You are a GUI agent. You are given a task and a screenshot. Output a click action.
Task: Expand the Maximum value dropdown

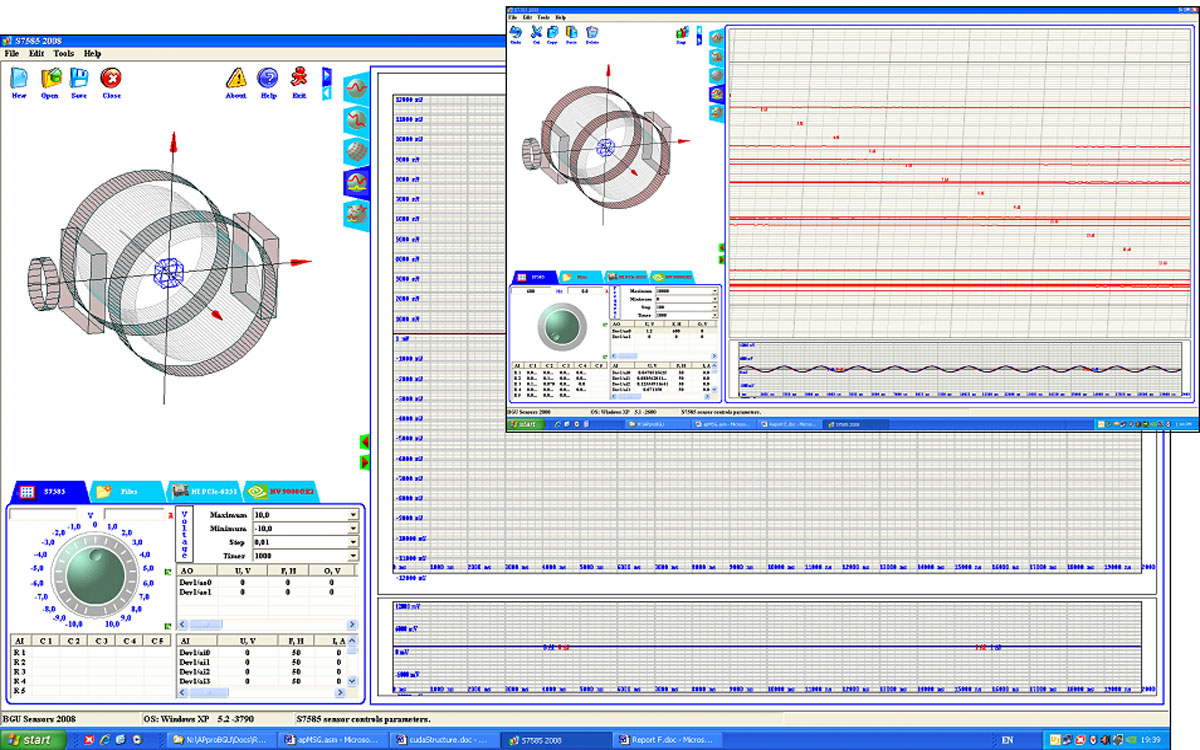tap(352, 515)
